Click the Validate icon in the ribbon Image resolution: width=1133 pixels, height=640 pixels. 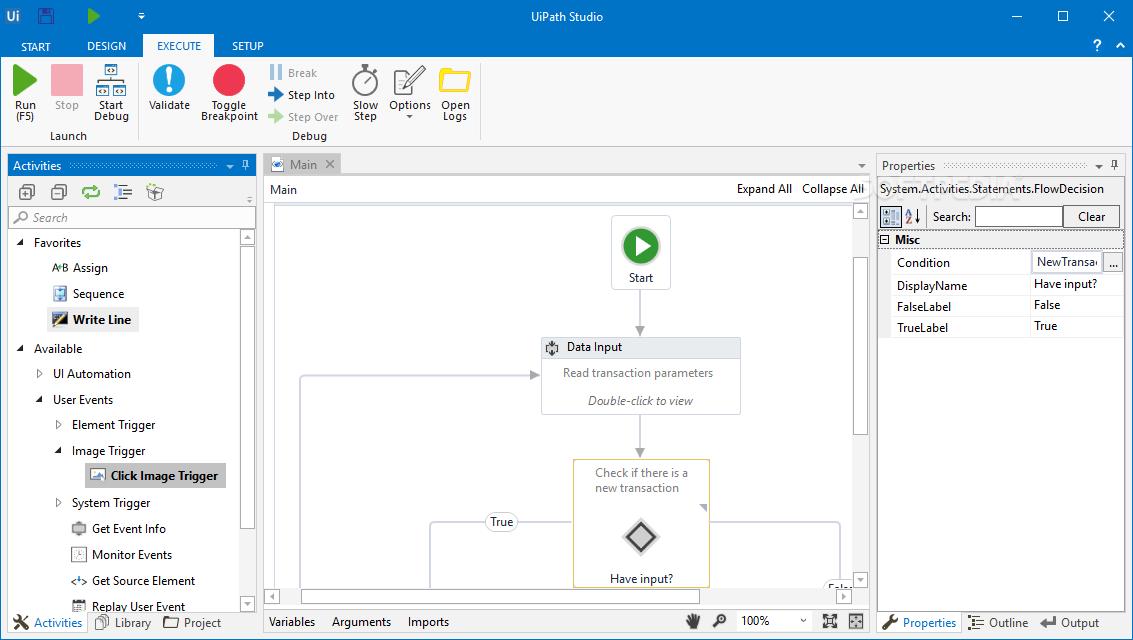[169, 81]
